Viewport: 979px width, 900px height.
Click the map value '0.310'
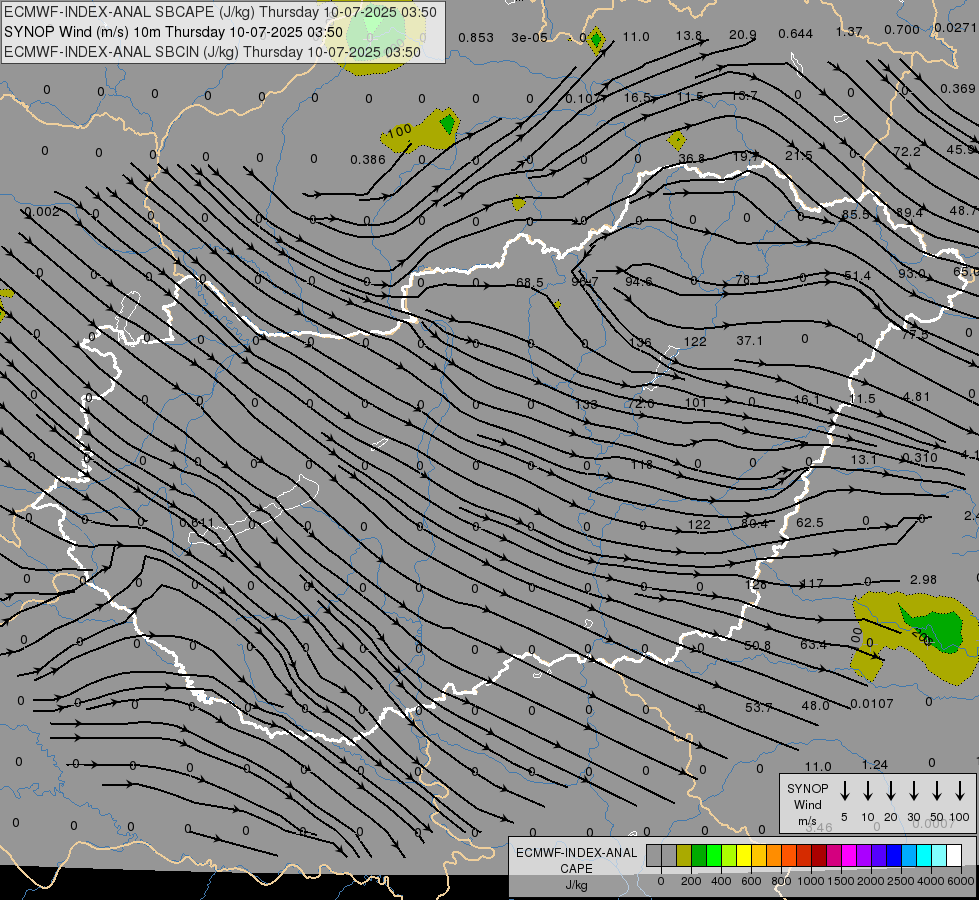pos(920,458)
